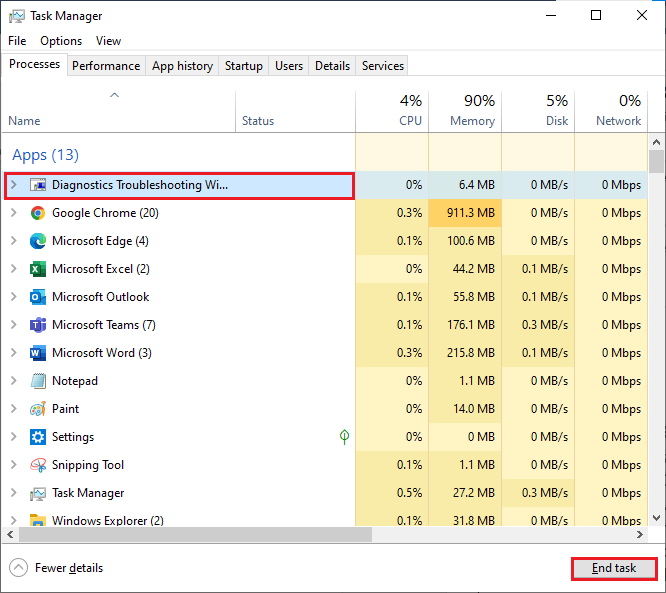Sort by the Network column header
The width and height of the screenshot is (666, 593).
(x=611, y=111)
